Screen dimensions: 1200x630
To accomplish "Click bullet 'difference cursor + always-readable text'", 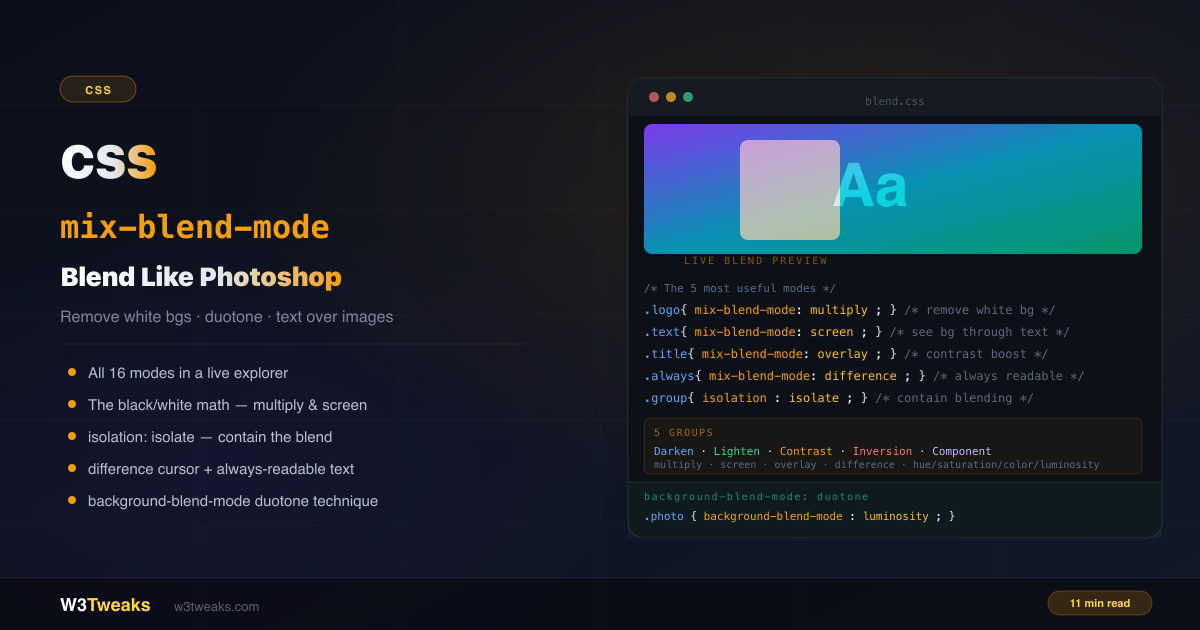I will pos(221,469).
